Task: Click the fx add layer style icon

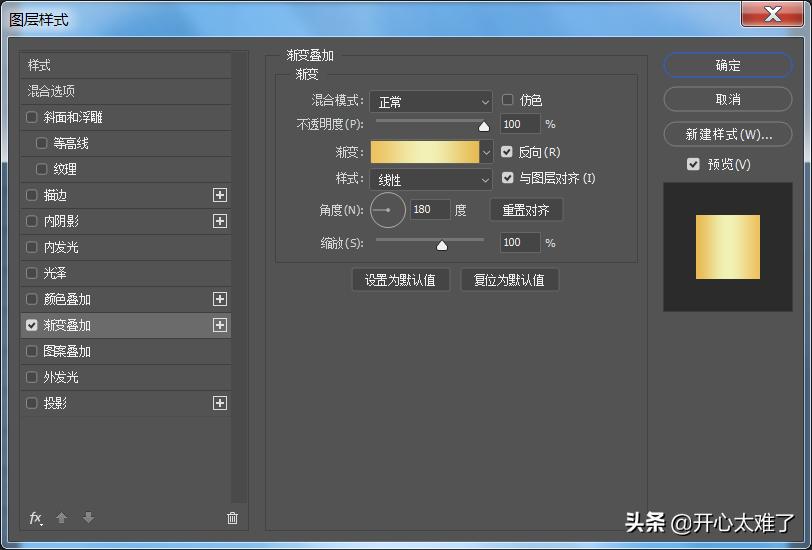Action: (35, 518)
